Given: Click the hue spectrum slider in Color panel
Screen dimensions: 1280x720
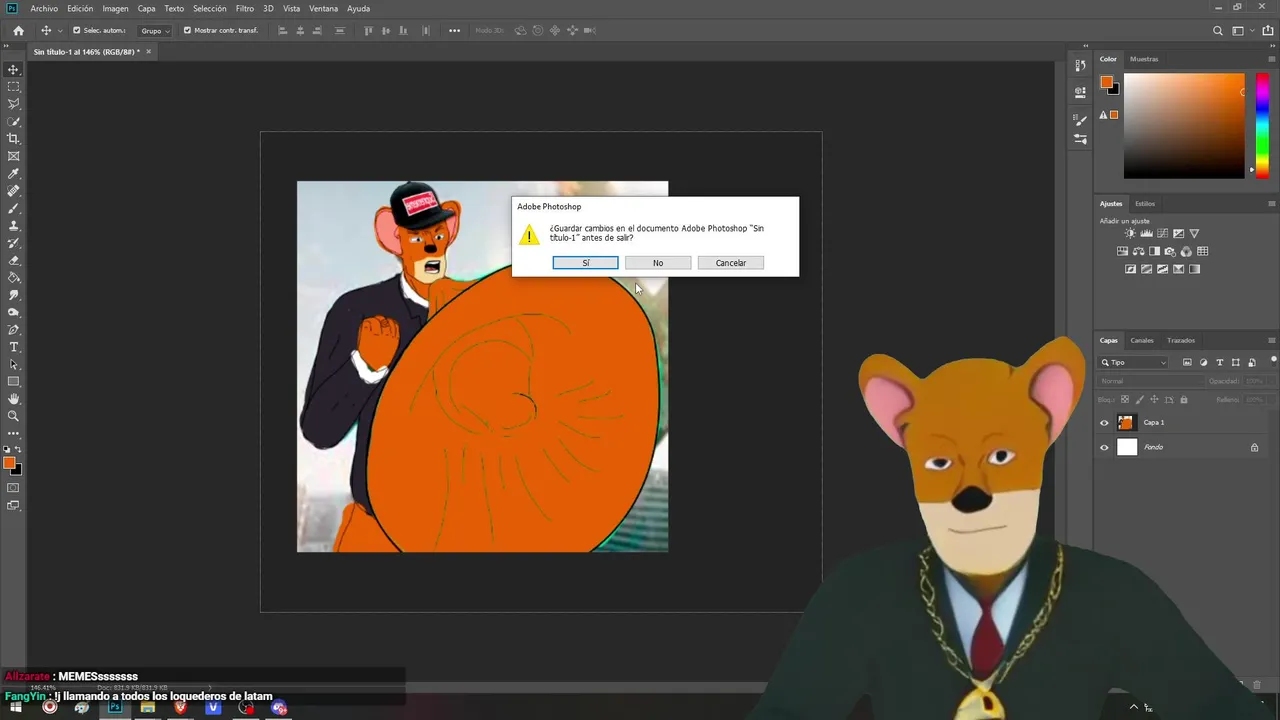Looking at the screenshot, I should (x=1262, y=126).
